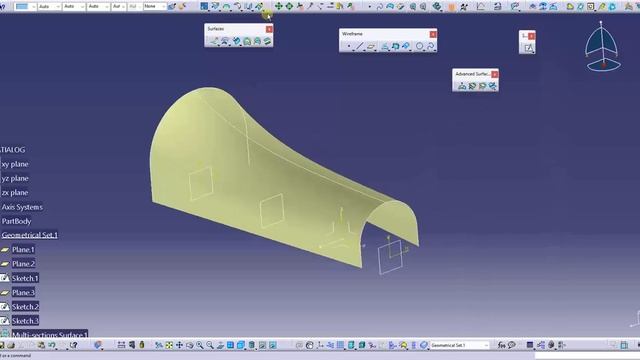Expand the Sketcher sub-menu arrow in floating toolbar
The image size is (640, 360).
click(533, 52)
